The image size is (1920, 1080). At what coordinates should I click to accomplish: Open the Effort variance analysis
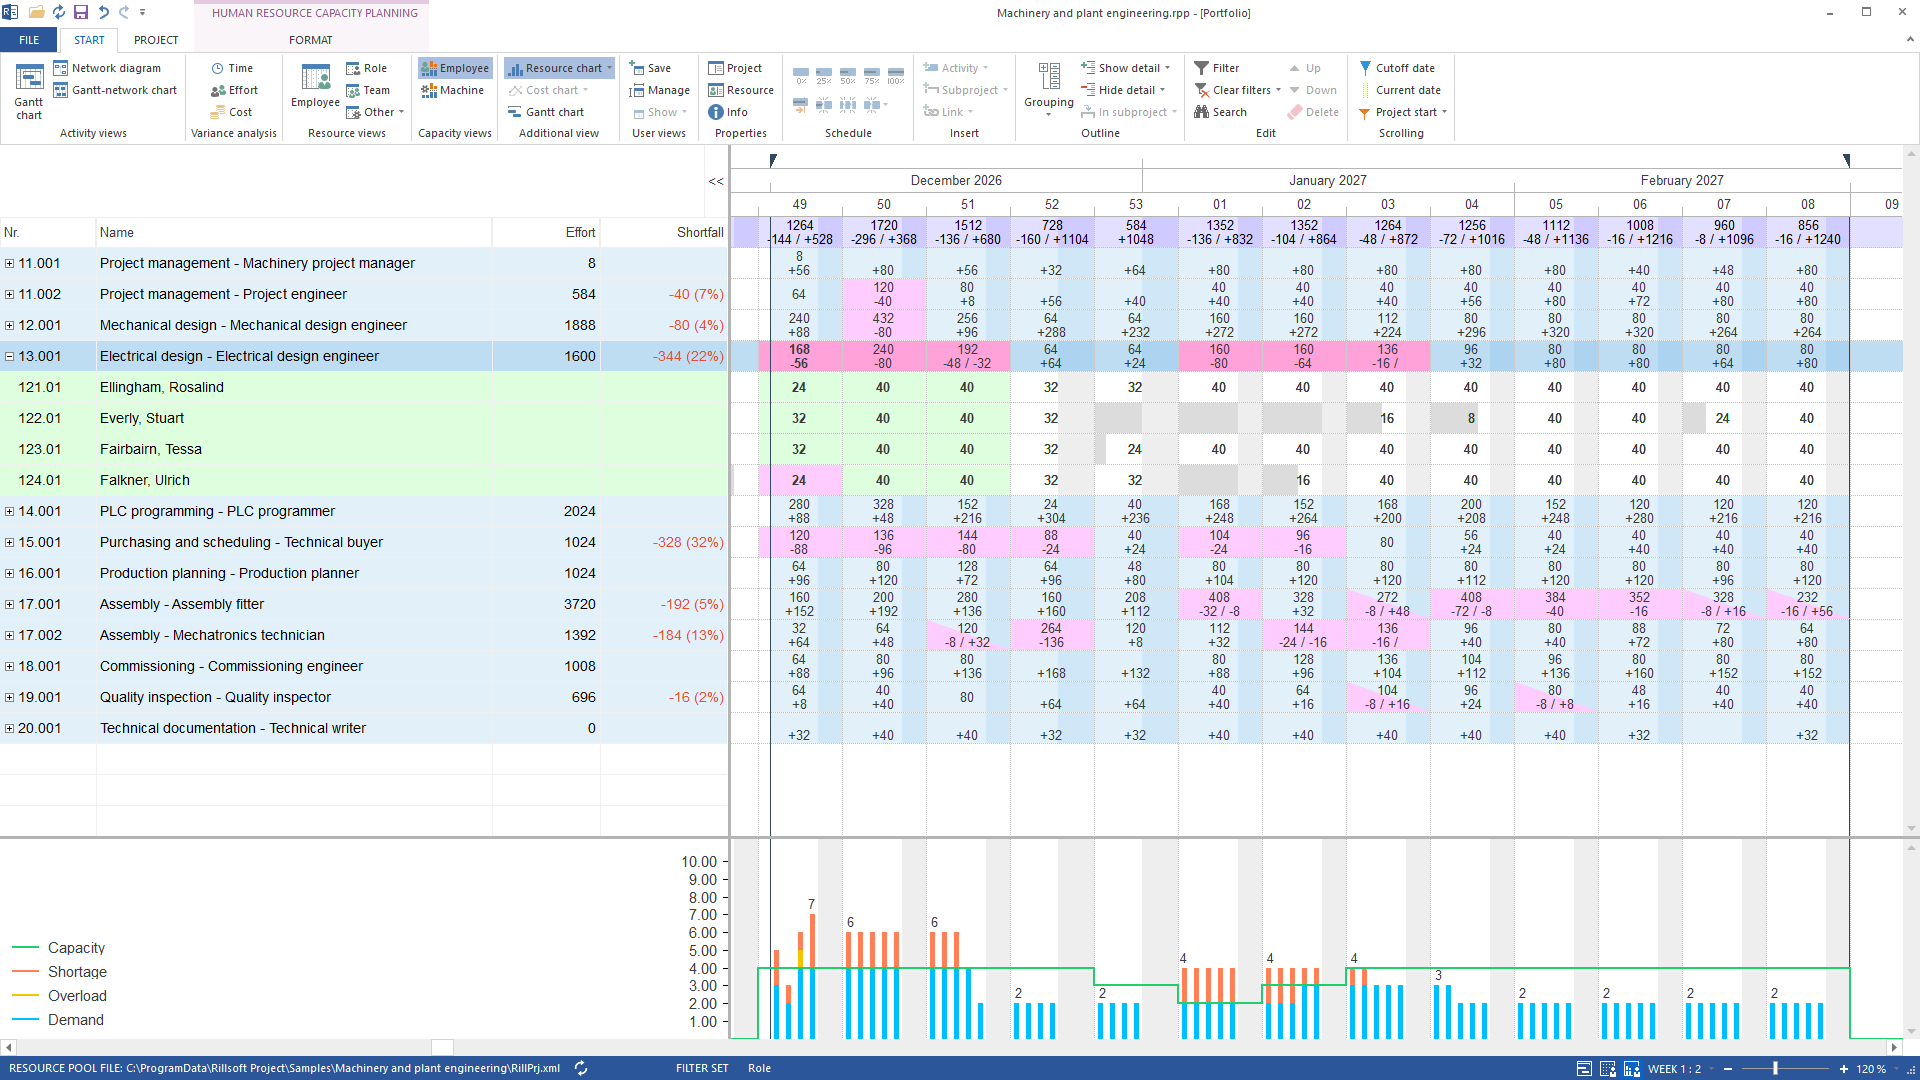[x=234, y=90]
